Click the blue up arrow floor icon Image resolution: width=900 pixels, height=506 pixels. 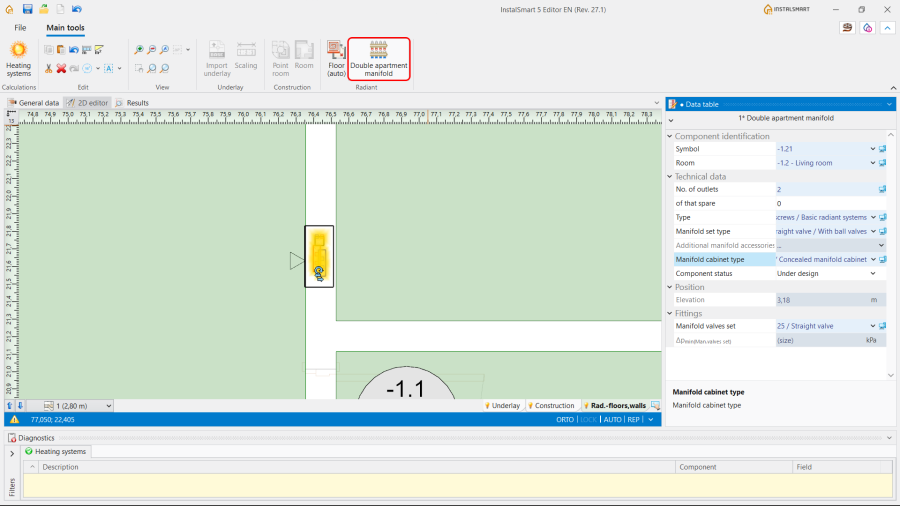pos(10,406)
